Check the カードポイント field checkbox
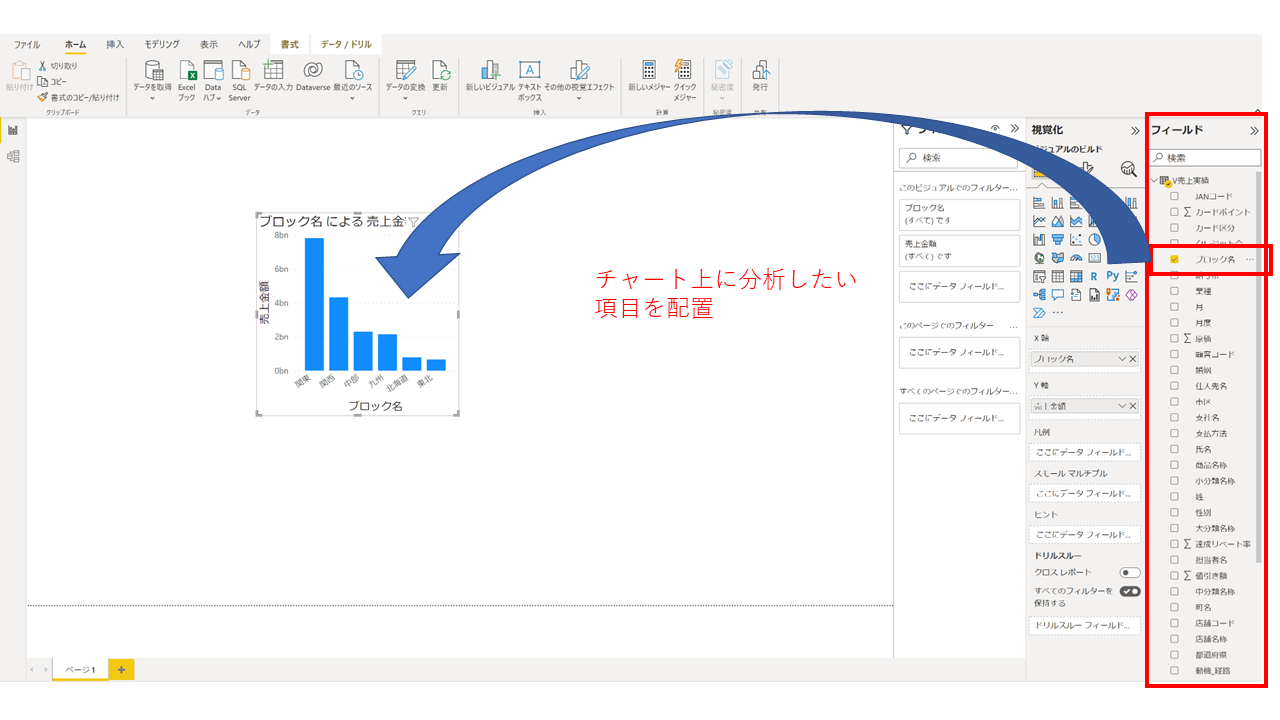The width and height of the screenshot is (1280, 720). (1174, 212)
